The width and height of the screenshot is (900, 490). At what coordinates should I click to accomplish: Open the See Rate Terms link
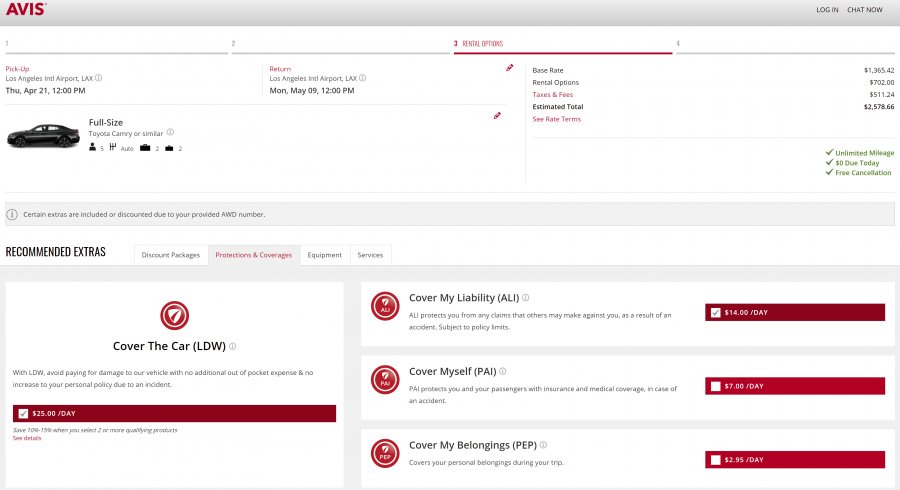pos(556,119)
